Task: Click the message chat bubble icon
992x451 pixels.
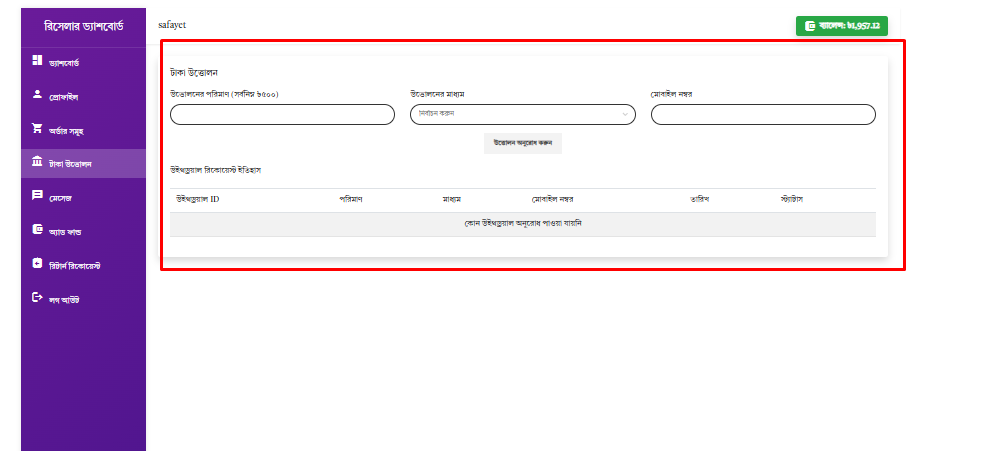Action: click(x=37, y=196)
